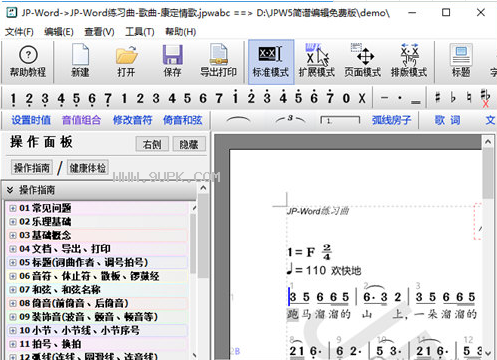Expand the 02 乐理基础 tree node
497x360 pixels.
pos(13,222)
